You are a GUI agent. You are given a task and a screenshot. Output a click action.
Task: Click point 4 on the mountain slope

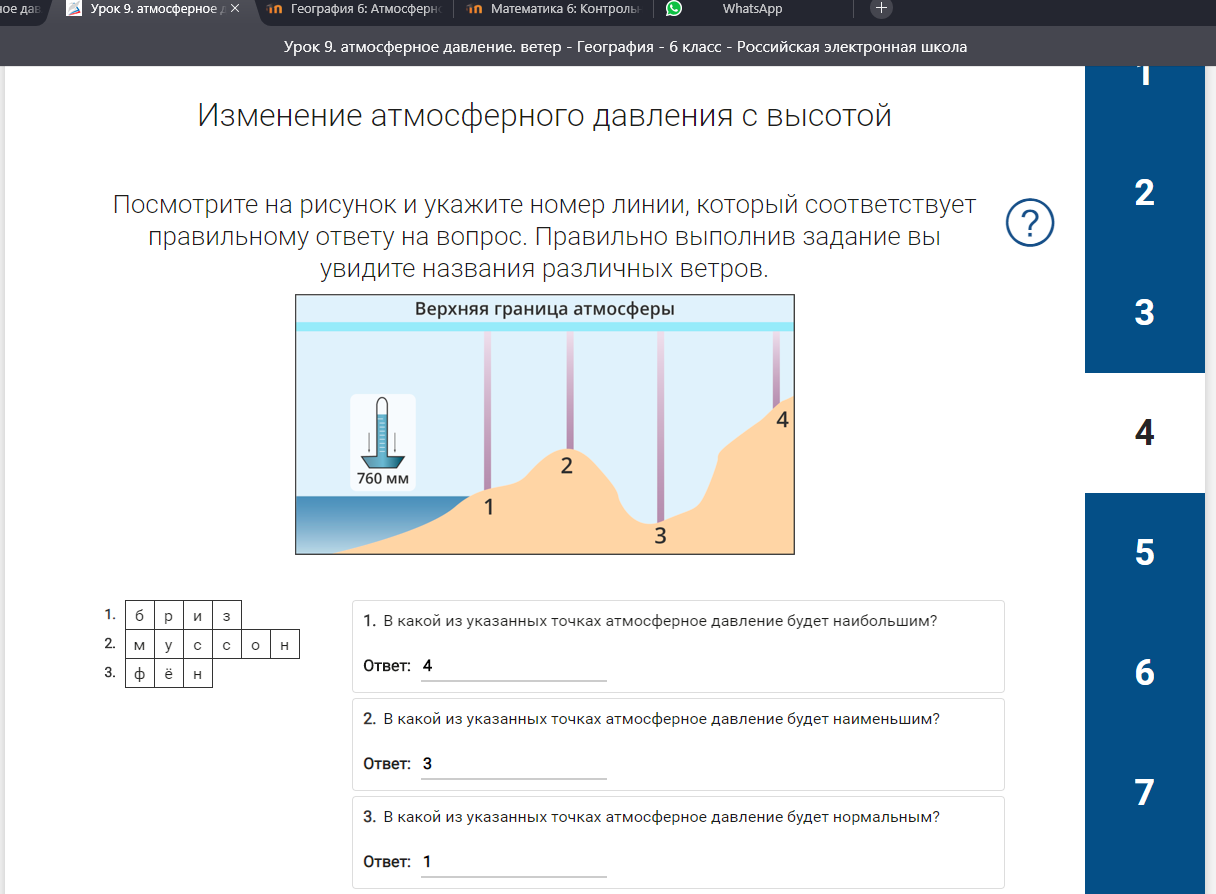782,420
